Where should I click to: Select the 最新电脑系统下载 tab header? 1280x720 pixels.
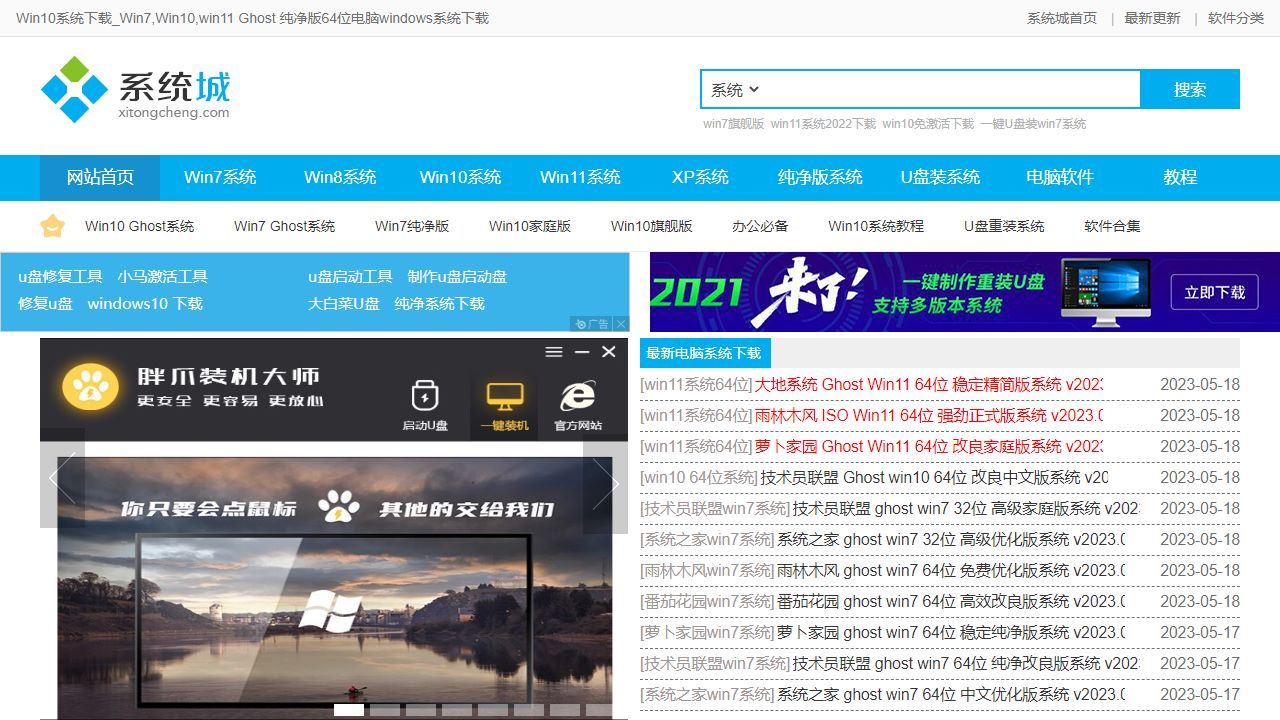(704, 353)
